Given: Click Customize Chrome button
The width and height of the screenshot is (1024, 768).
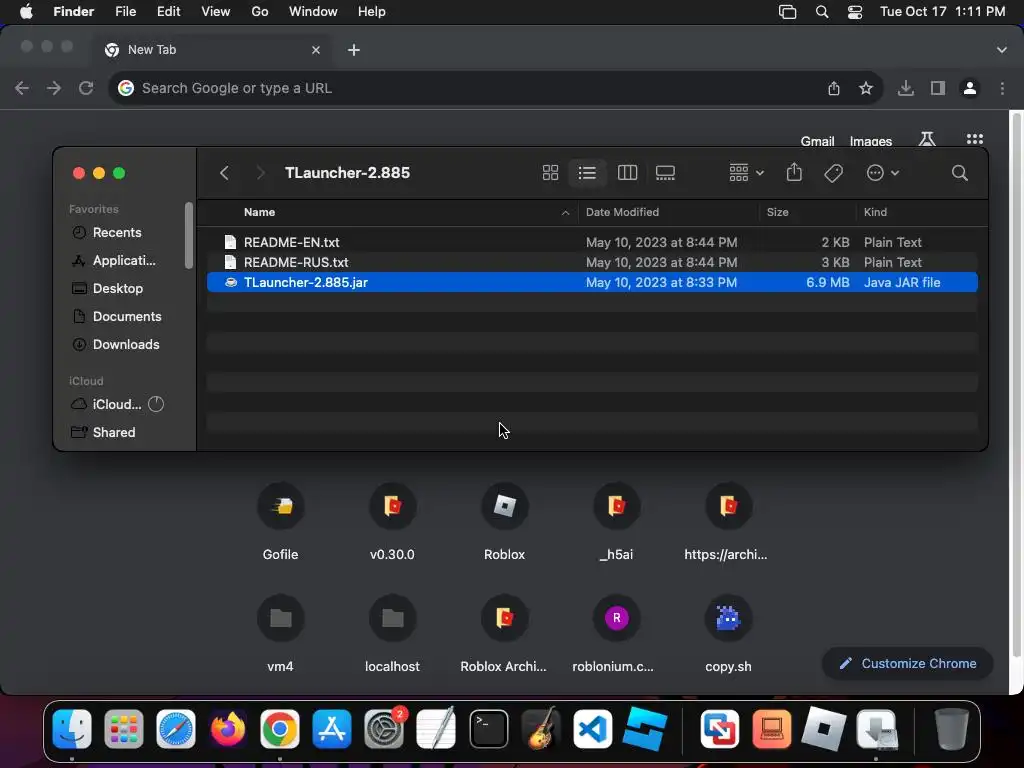Looking at the screenshot, I should tap(908, 664).
